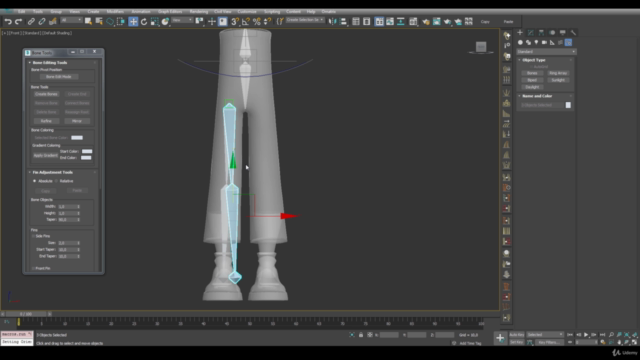This screenshot has width=640, height=360.
Task: Select the Absolute radio button
Action: pyautogui.click(x=35, y=181)
